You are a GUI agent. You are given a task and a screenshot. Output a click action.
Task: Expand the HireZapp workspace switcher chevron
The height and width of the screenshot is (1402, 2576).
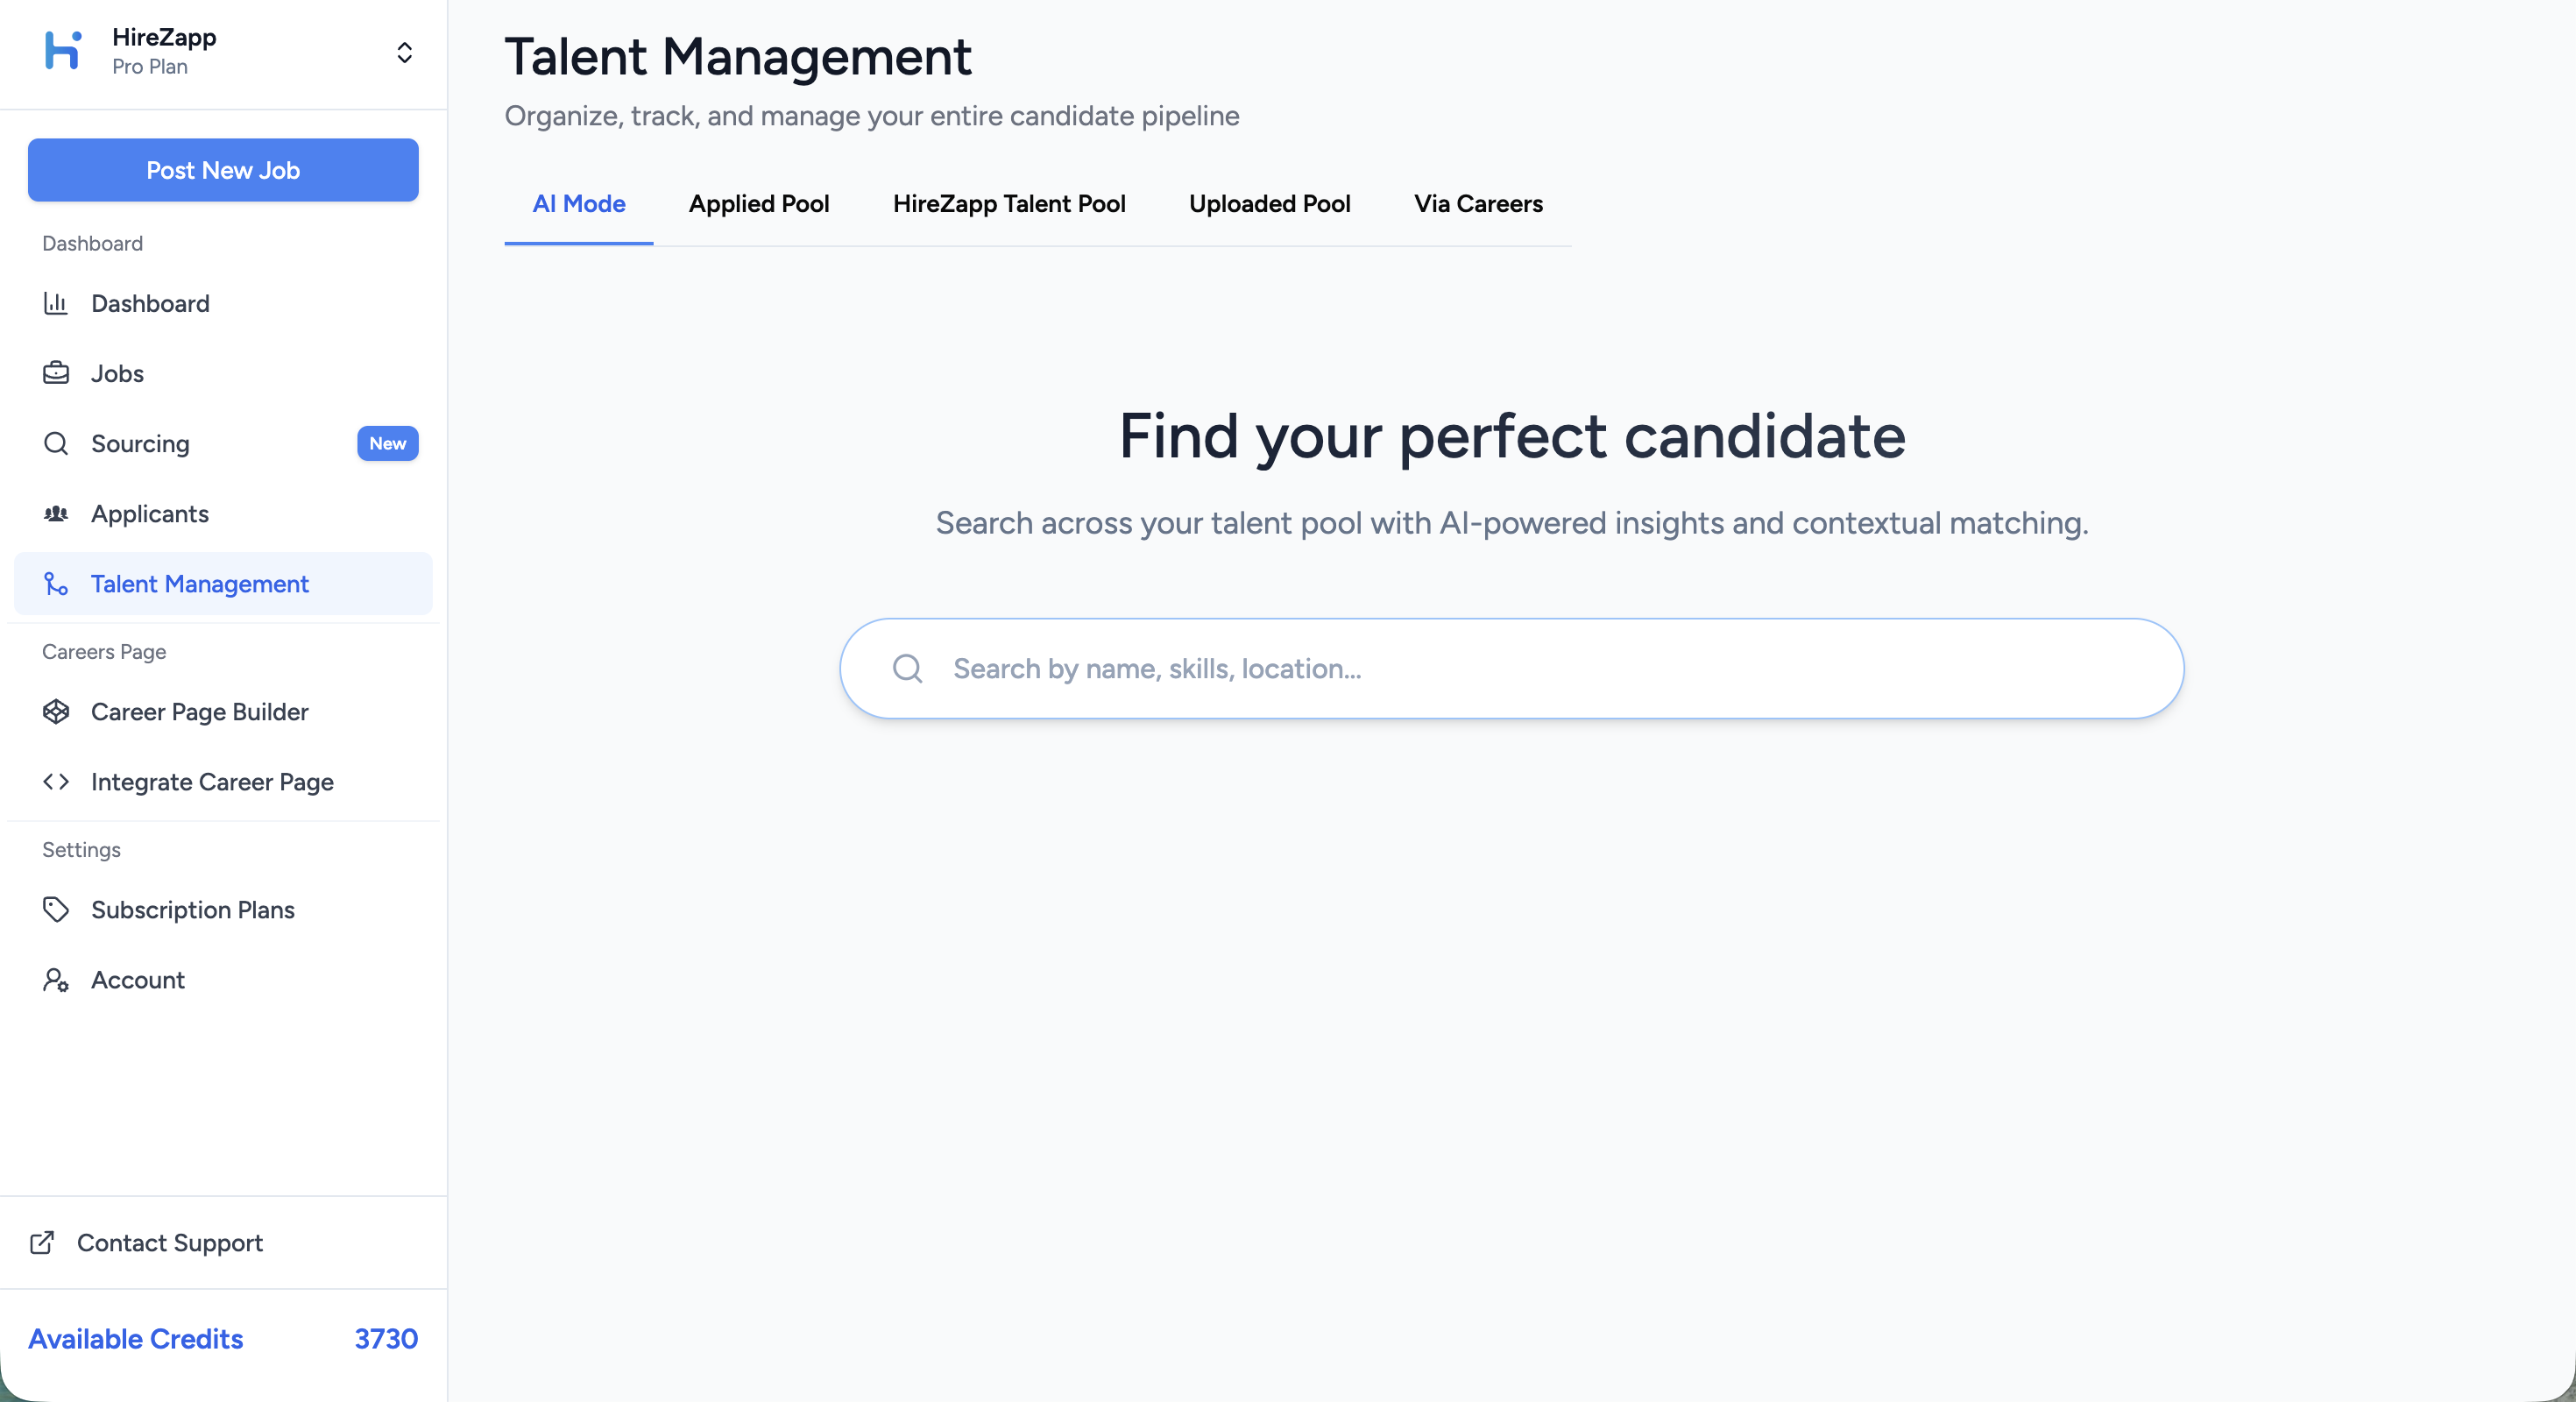coord(404,52)
